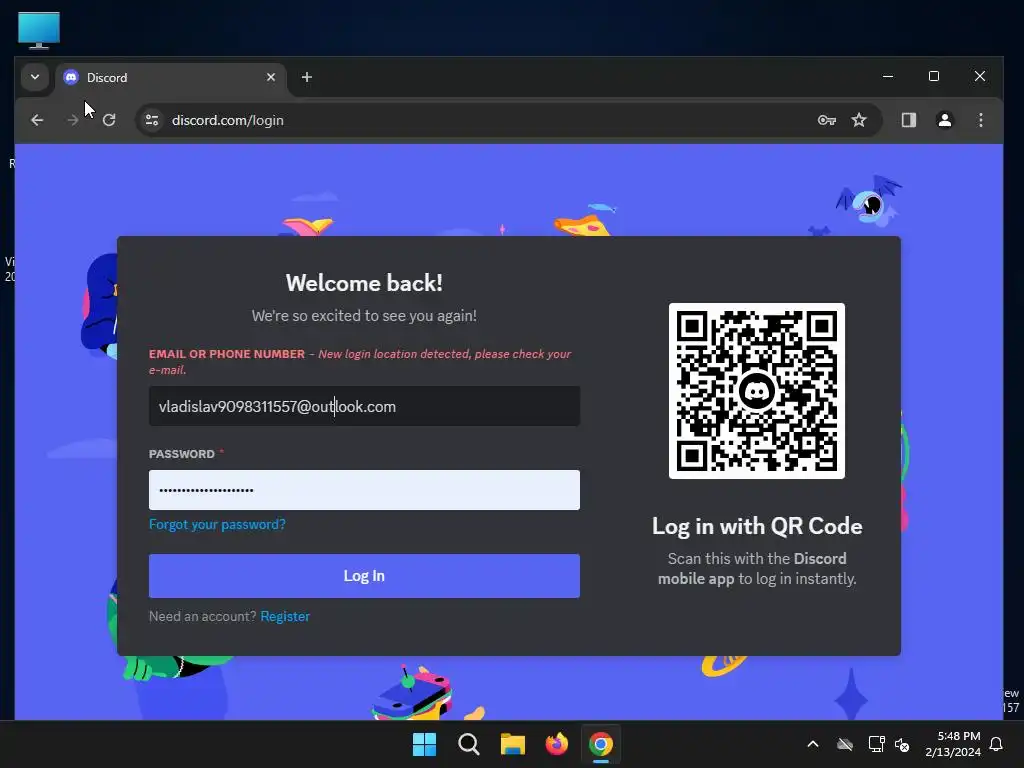Open a new browser tab
This screenshot has width=1024, height=768.
(306, 77)
